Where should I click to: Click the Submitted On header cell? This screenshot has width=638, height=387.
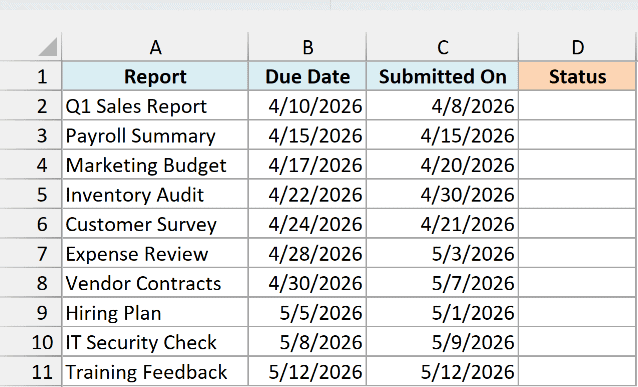click(x=443, y=76)
